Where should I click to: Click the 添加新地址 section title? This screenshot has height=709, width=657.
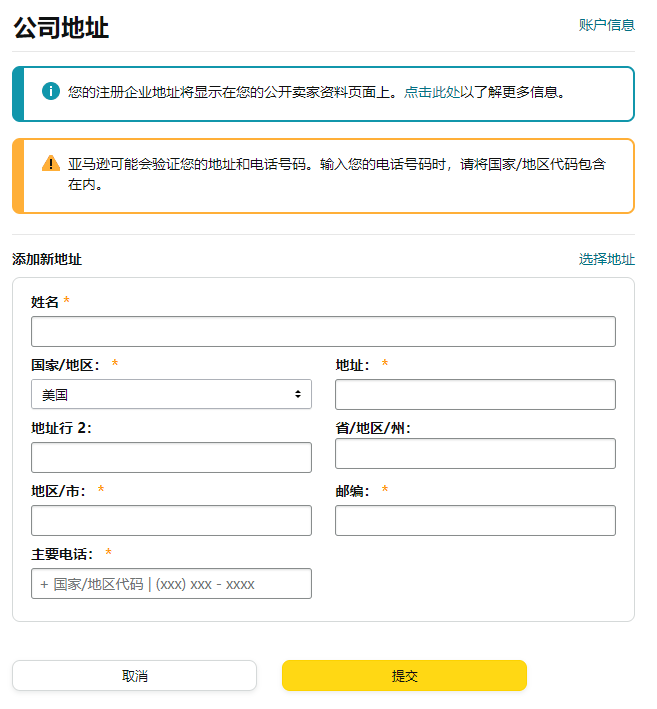pyautogui.click(x=47, y=259)
